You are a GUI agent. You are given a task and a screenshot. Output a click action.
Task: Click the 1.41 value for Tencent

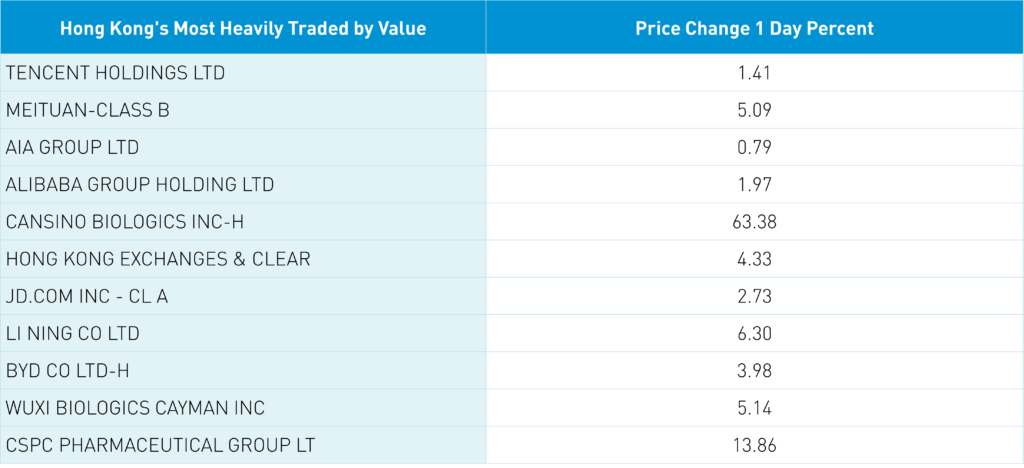pos(754,73)
